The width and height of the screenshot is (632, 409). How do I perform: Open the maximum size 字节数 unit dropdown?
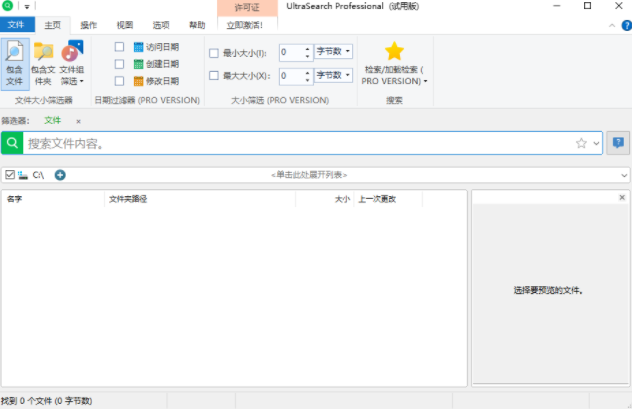[x=333, y=75]
